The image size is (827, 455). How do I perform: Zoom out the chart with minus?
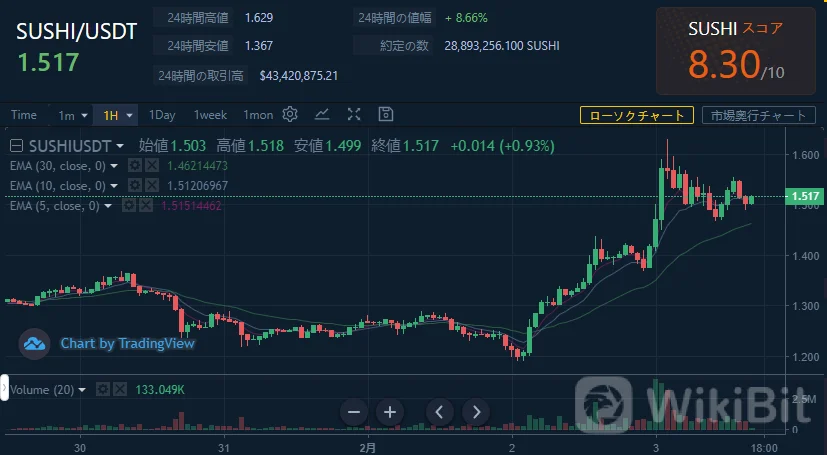[354, 412]
